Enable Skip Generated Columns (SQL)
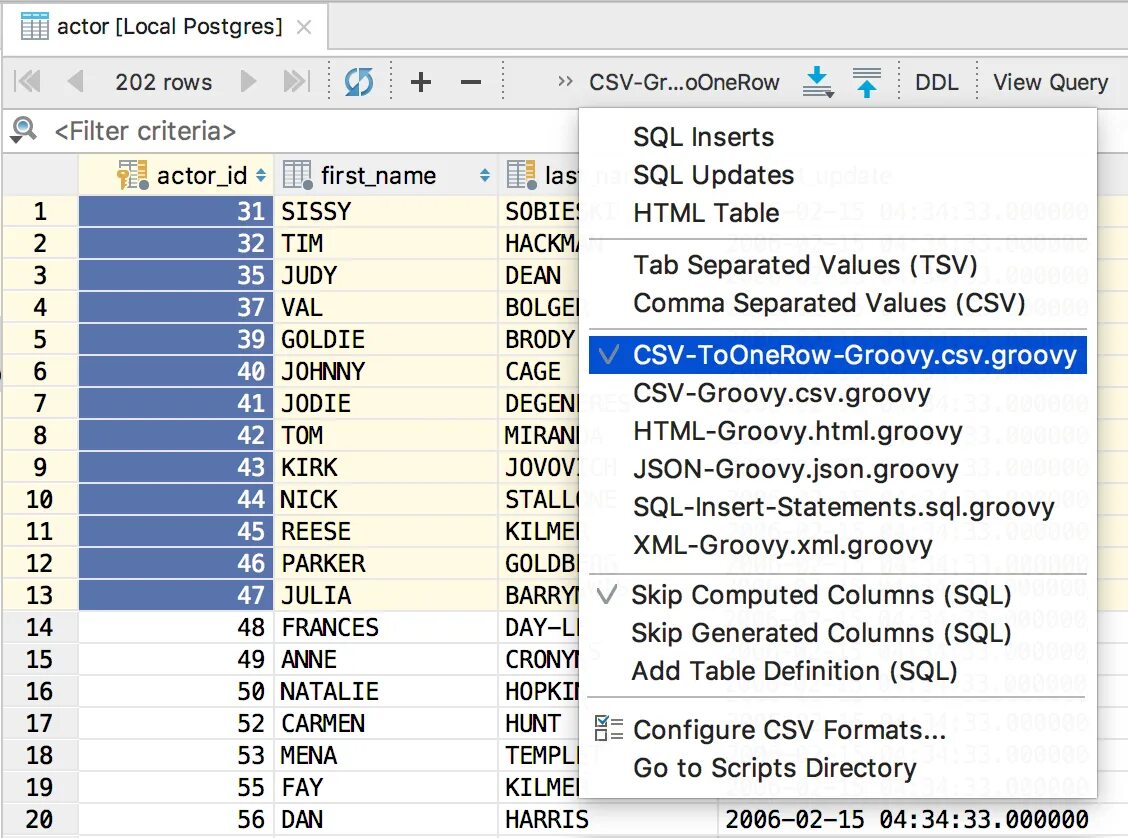This screenshot has height=838, width=1128. click(820, 633)
